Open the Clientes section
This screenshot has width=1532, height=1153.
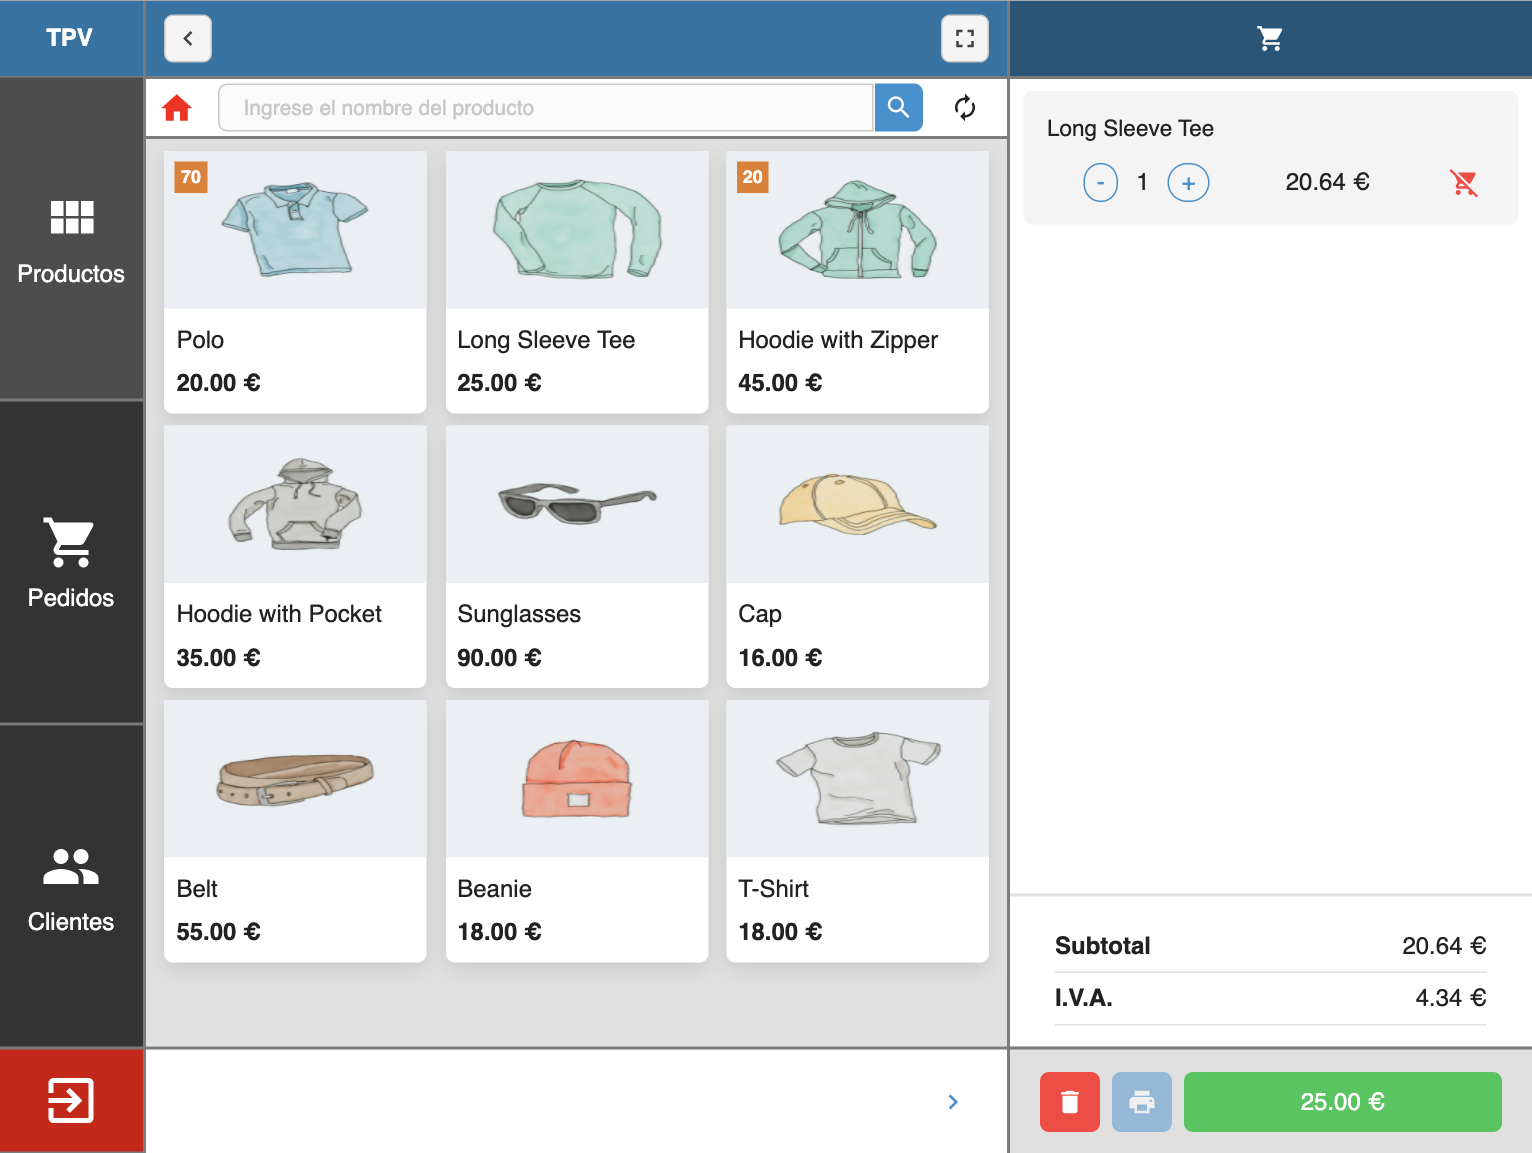71,887
